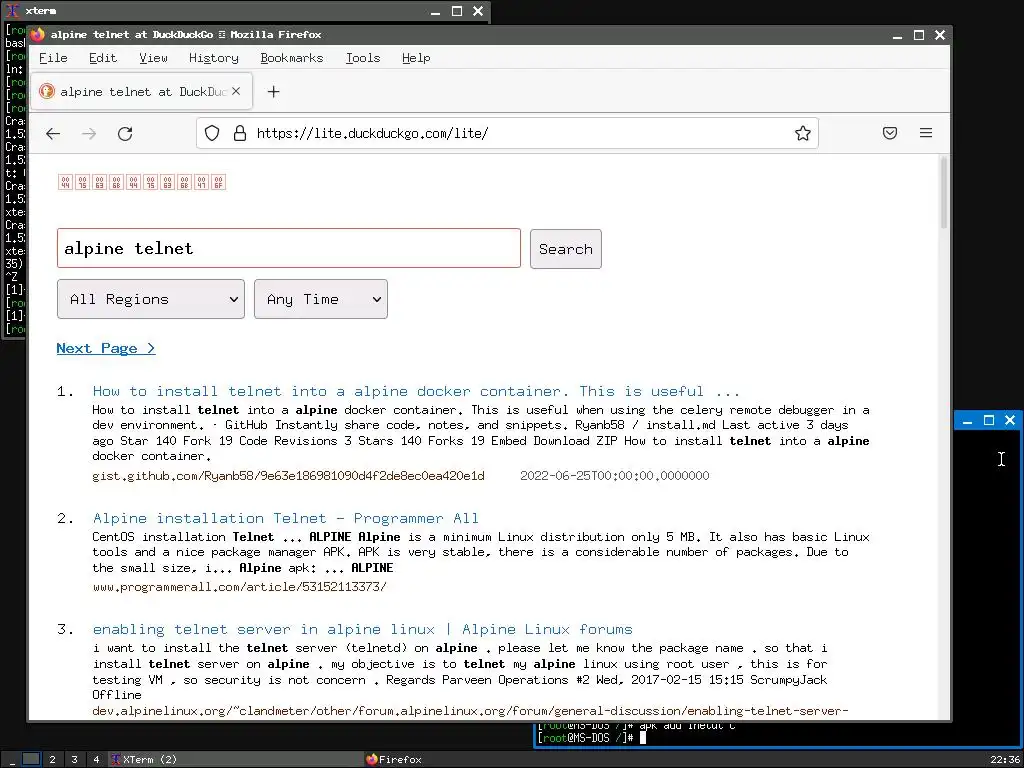Open enabling telnet server in alpine linux result
Image resolution: width=1024 pixels, height=768 pixels.
click(x=362, y=629)
